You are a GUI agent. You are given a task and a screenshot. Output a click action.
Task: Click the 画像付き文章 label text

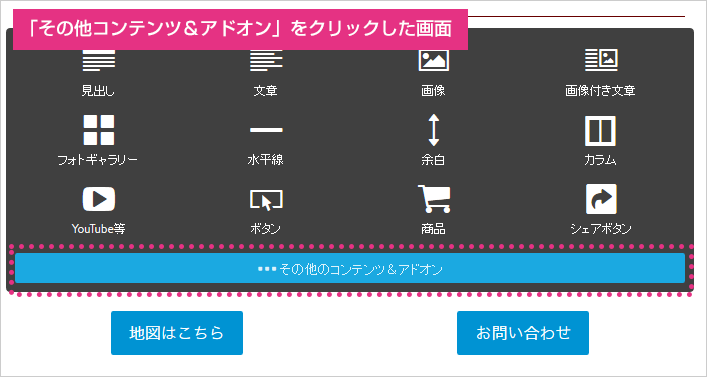[x=601, y=91]
